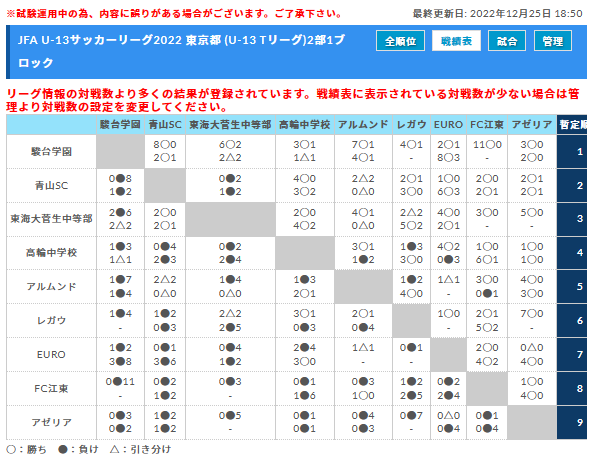Click the 駿台学園 column header
Screen dimensions: 597x456
point(120,124)
